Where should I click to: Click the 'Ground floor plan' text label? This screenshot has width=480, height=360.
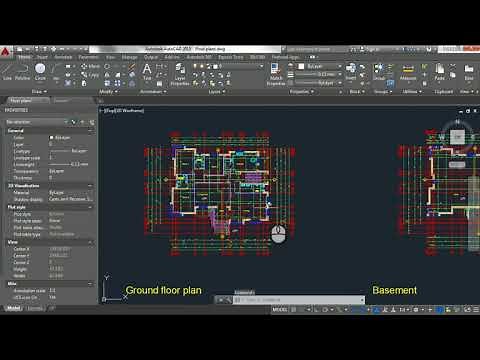(164, 290)
